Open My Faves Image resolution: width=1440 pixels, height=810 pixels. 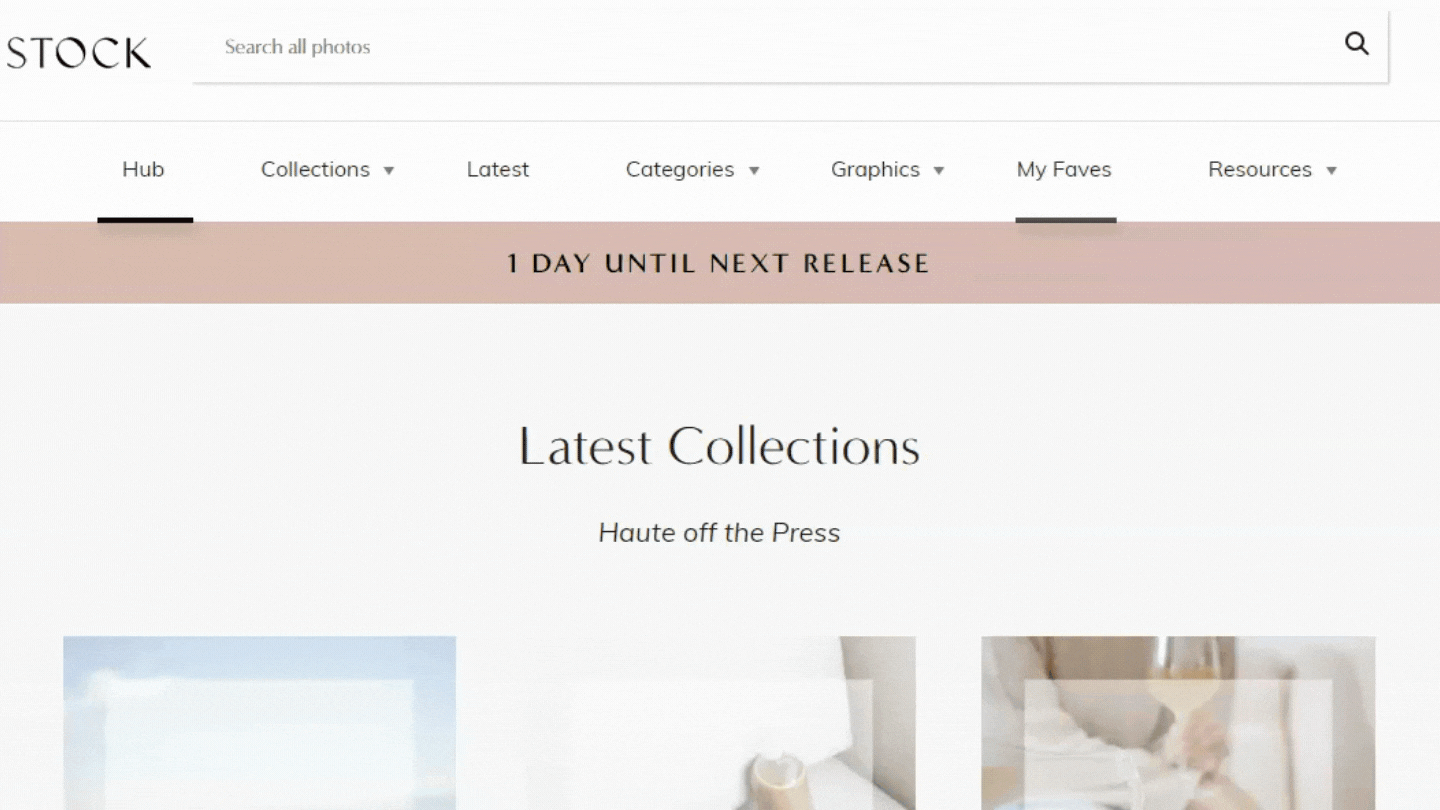pyautogui.click(x=1064, y=170)
